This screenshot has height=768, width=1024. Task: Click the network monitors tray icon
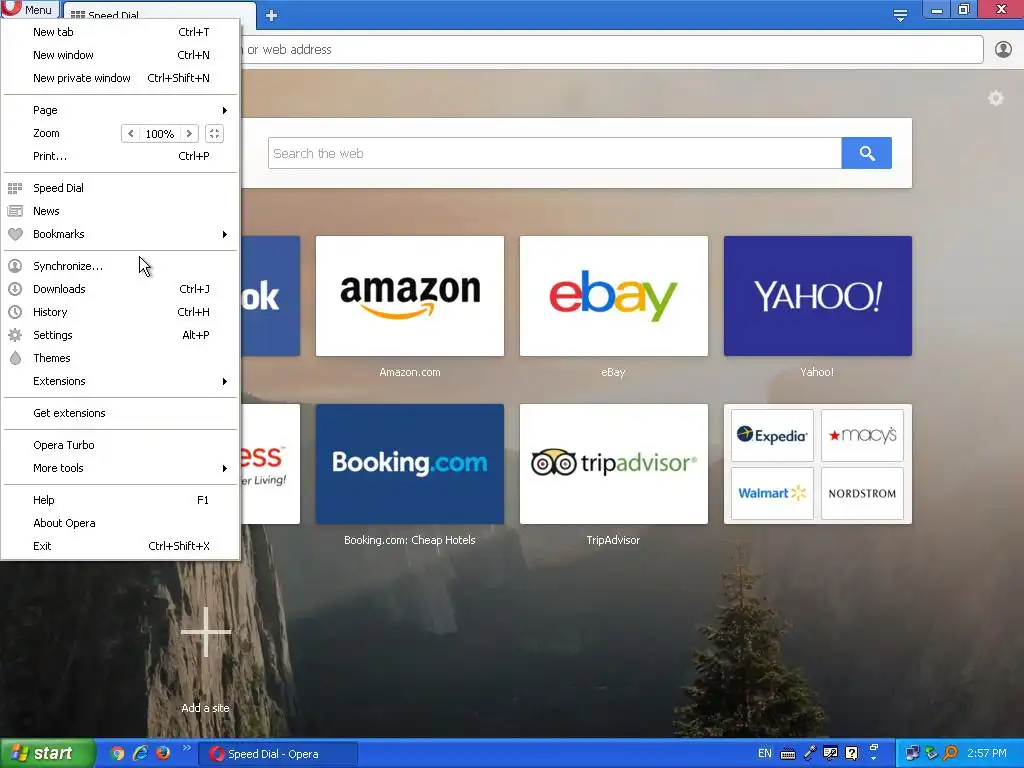pos(912,753)
